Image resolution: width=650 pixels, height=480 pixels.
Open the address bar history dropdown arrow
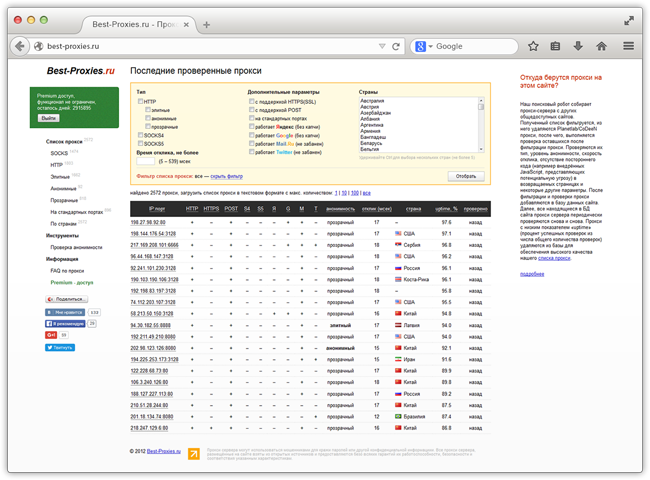[382, 46]
